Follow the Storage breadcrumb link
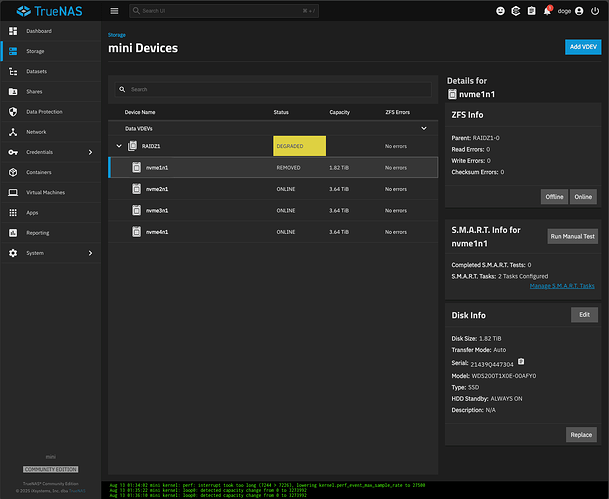 pos(117,35)
